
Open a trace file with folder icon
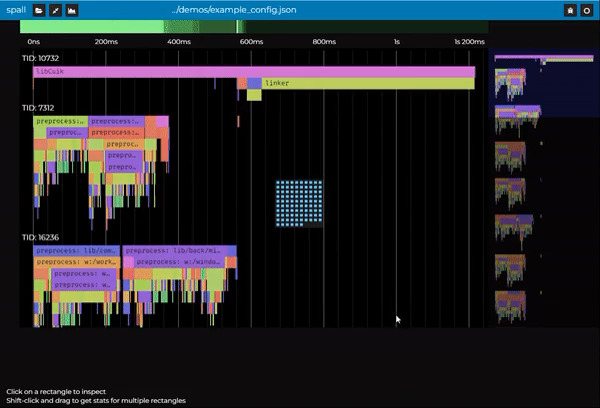39,10
